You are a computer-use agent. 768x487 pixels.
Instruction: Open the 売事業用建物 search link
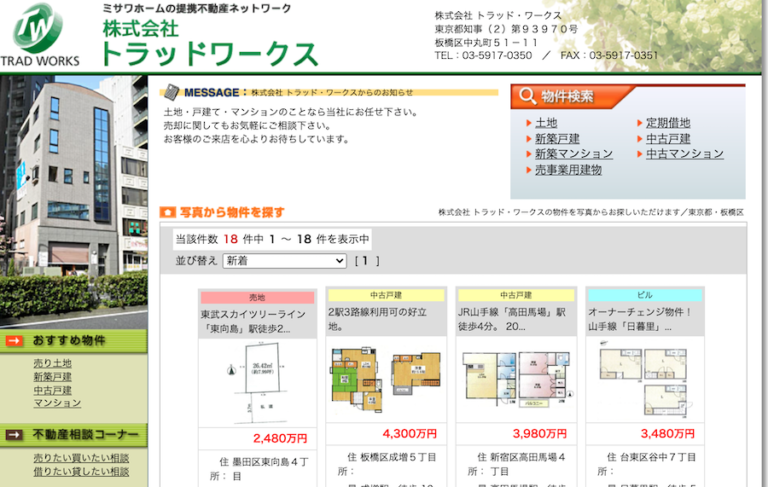tap(568, 170)
